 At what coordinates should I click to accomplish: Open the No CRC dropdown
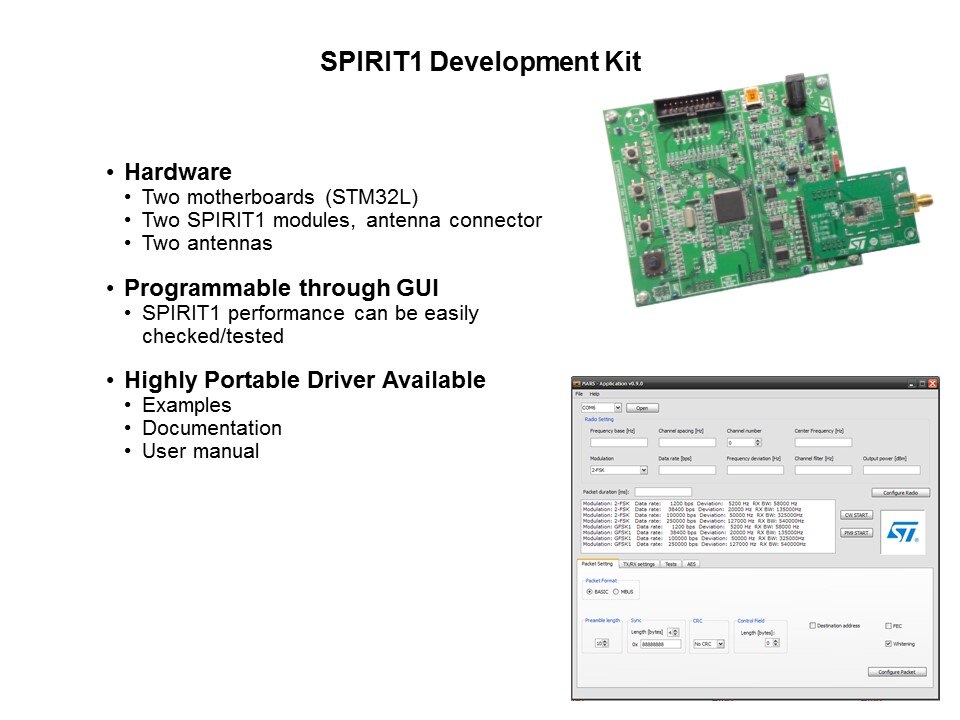tap(720, 644)
